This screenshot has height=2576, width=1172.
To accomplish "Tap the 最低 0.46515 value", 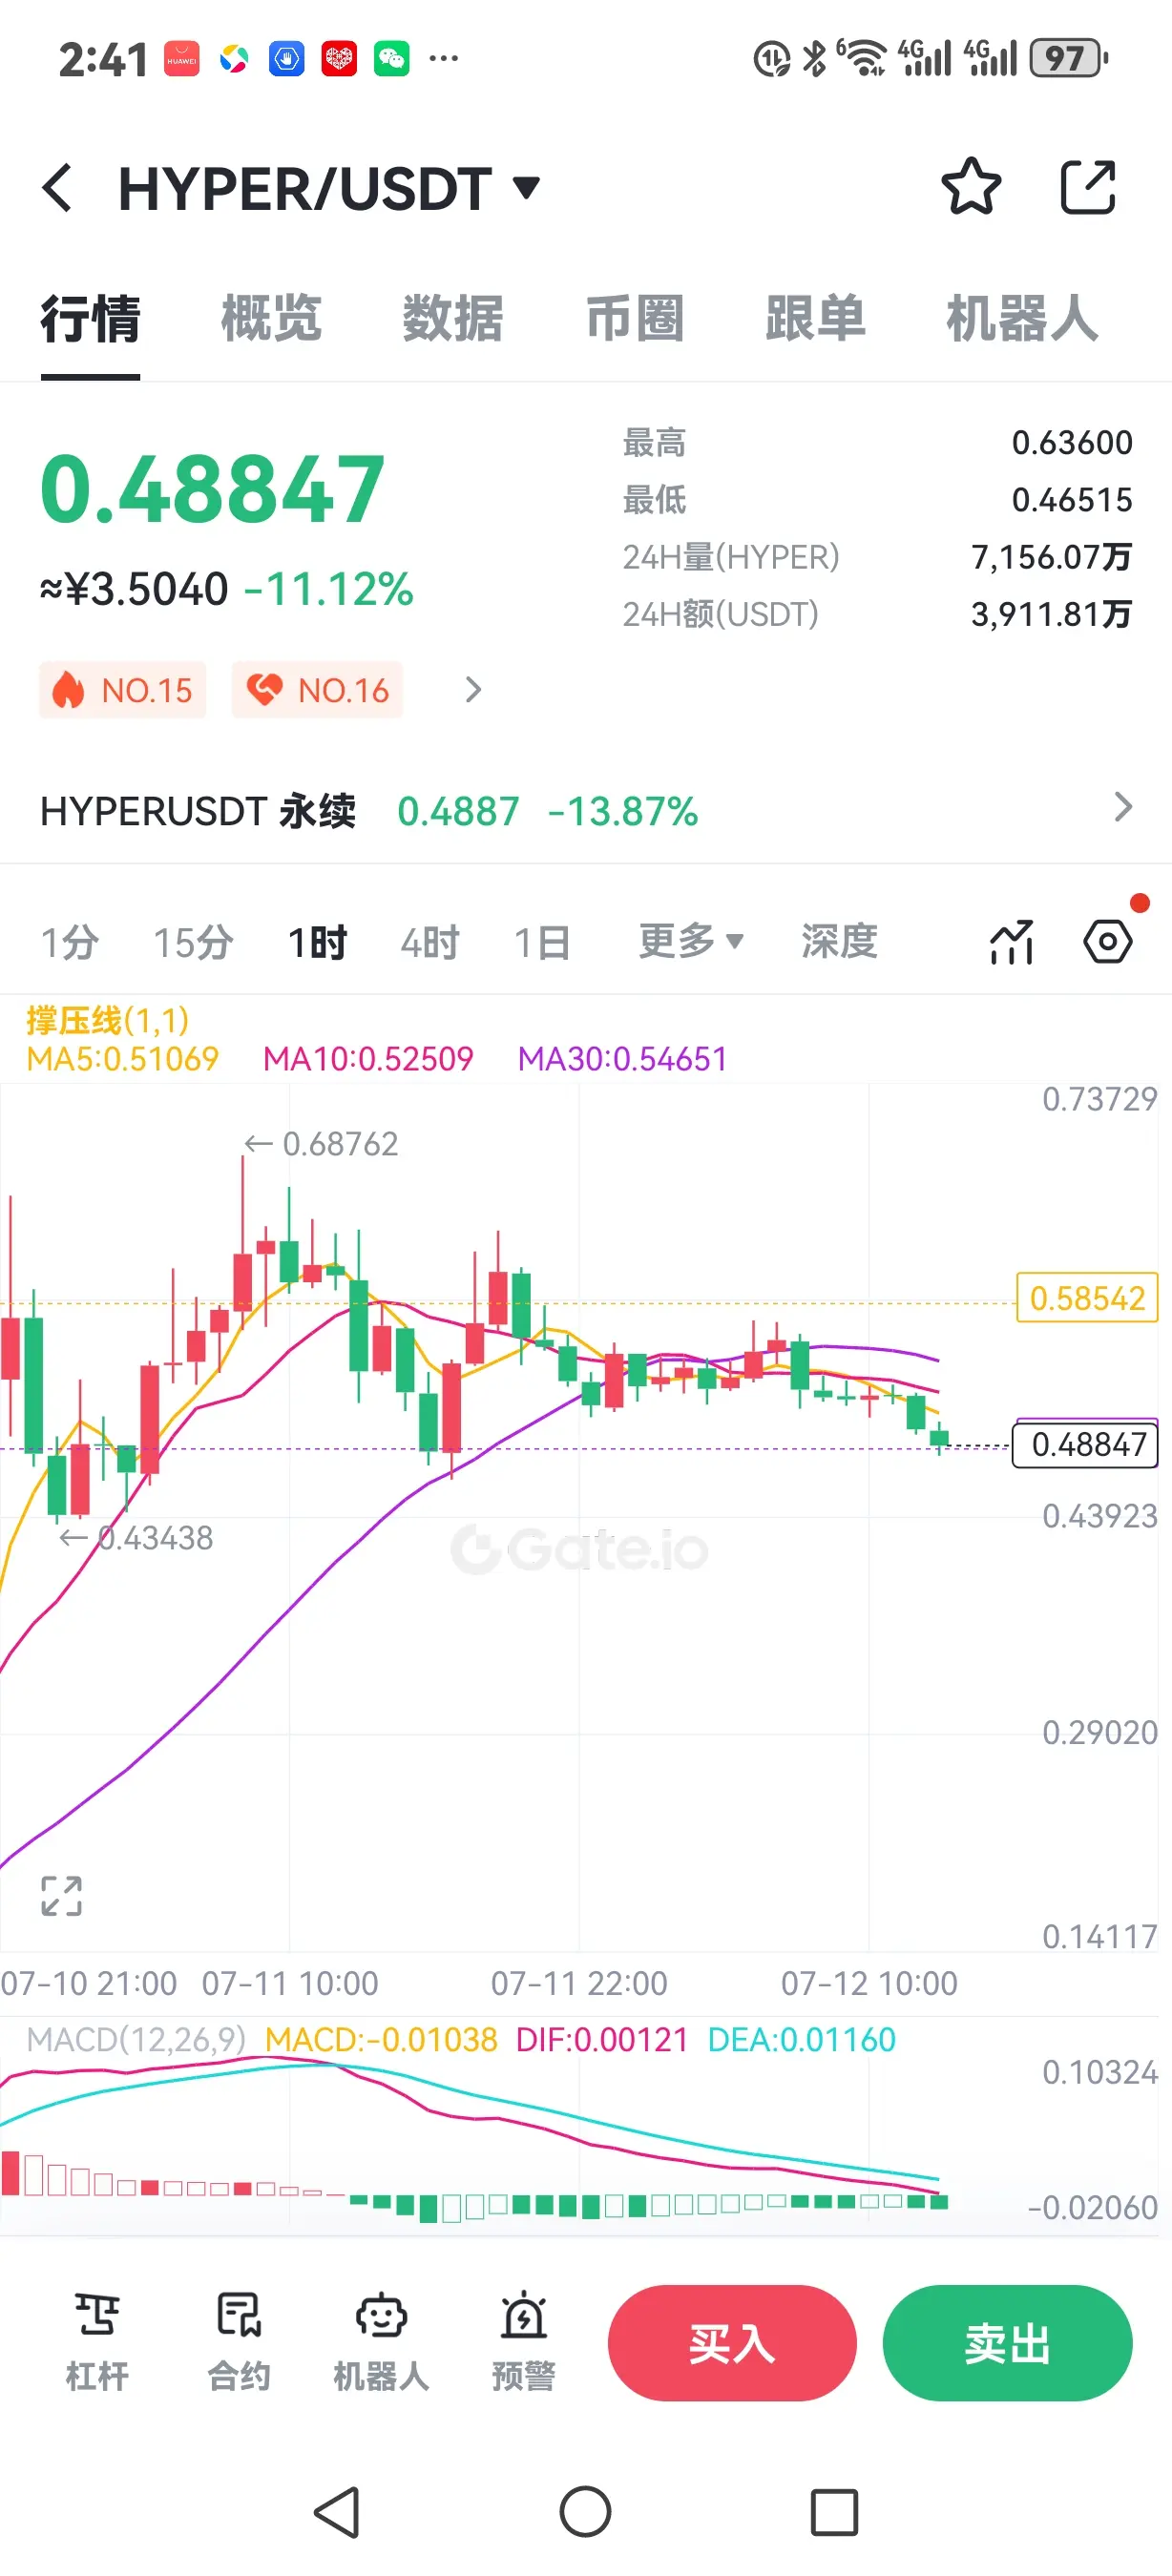I will coord(1072,499).
